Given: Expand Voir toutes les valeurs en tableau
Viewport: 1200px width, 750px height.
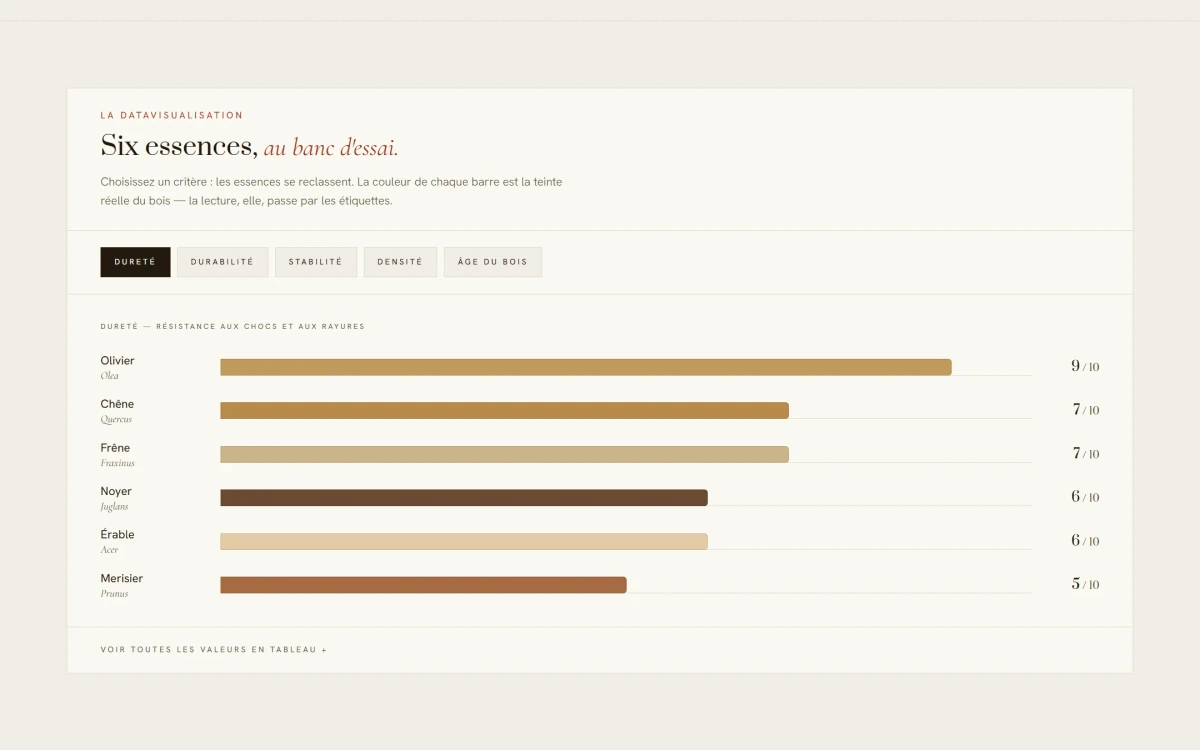Looking at the screenshot, I should pyautogui.click(x=214, y=650).
